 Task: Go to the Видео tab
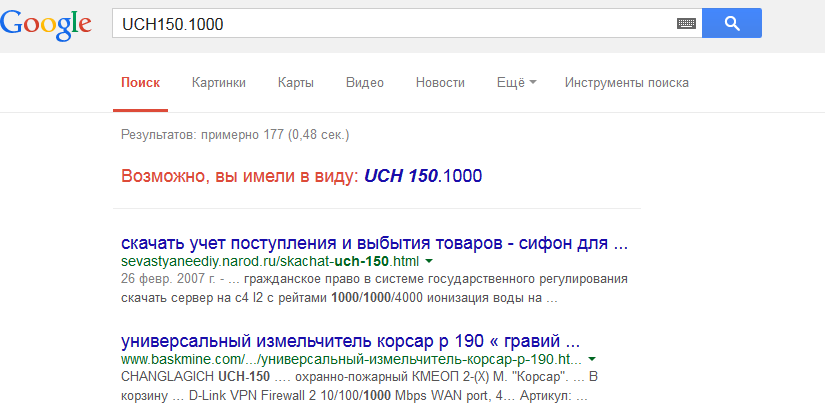(x=365, y=83)
